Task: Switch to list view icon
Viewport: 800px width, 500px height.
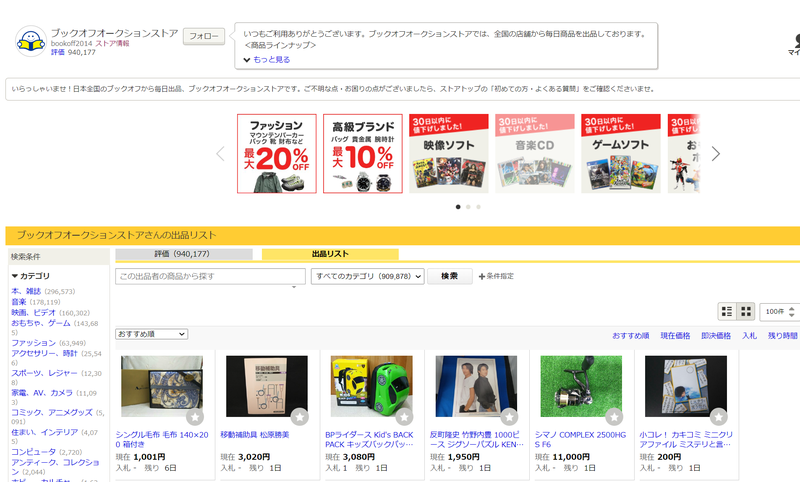Action: (727, 311)
